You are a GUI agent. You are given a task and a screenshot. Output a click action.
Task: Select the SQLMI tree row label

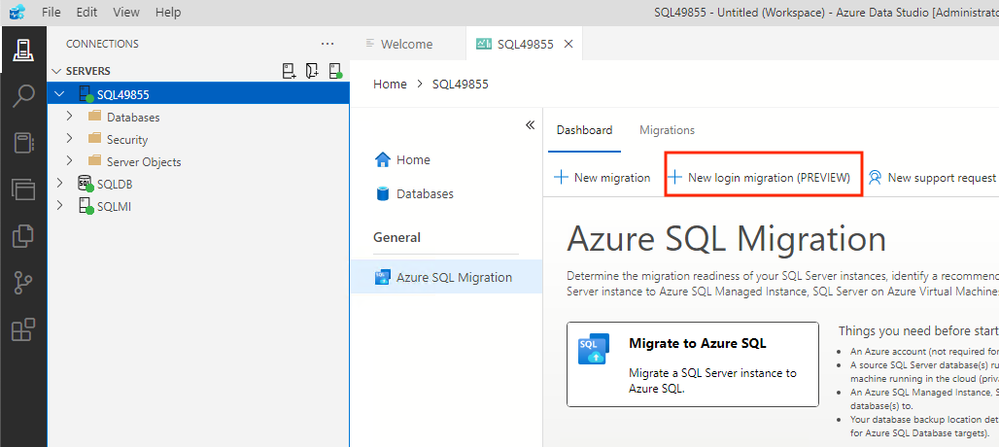(x=114, y=206)
